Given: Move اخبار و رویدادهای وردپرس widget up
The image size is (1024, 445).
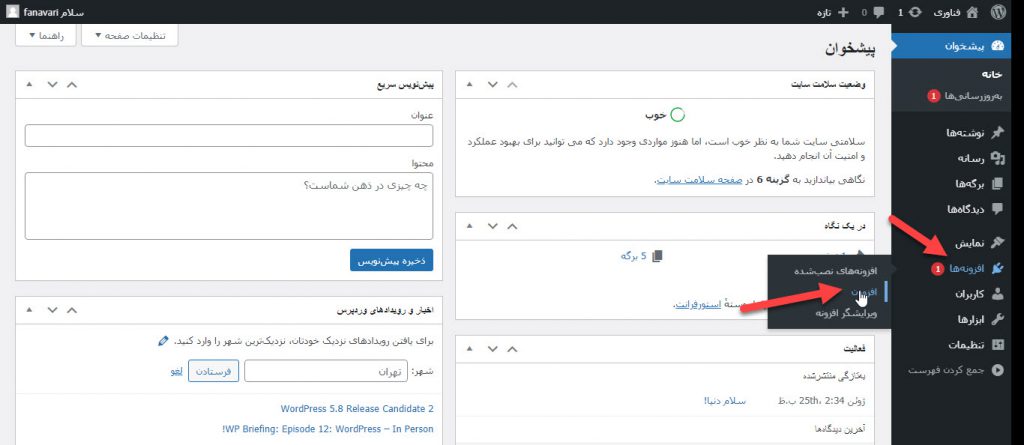Looking at the screenshot, I should (x=72, y=310).
